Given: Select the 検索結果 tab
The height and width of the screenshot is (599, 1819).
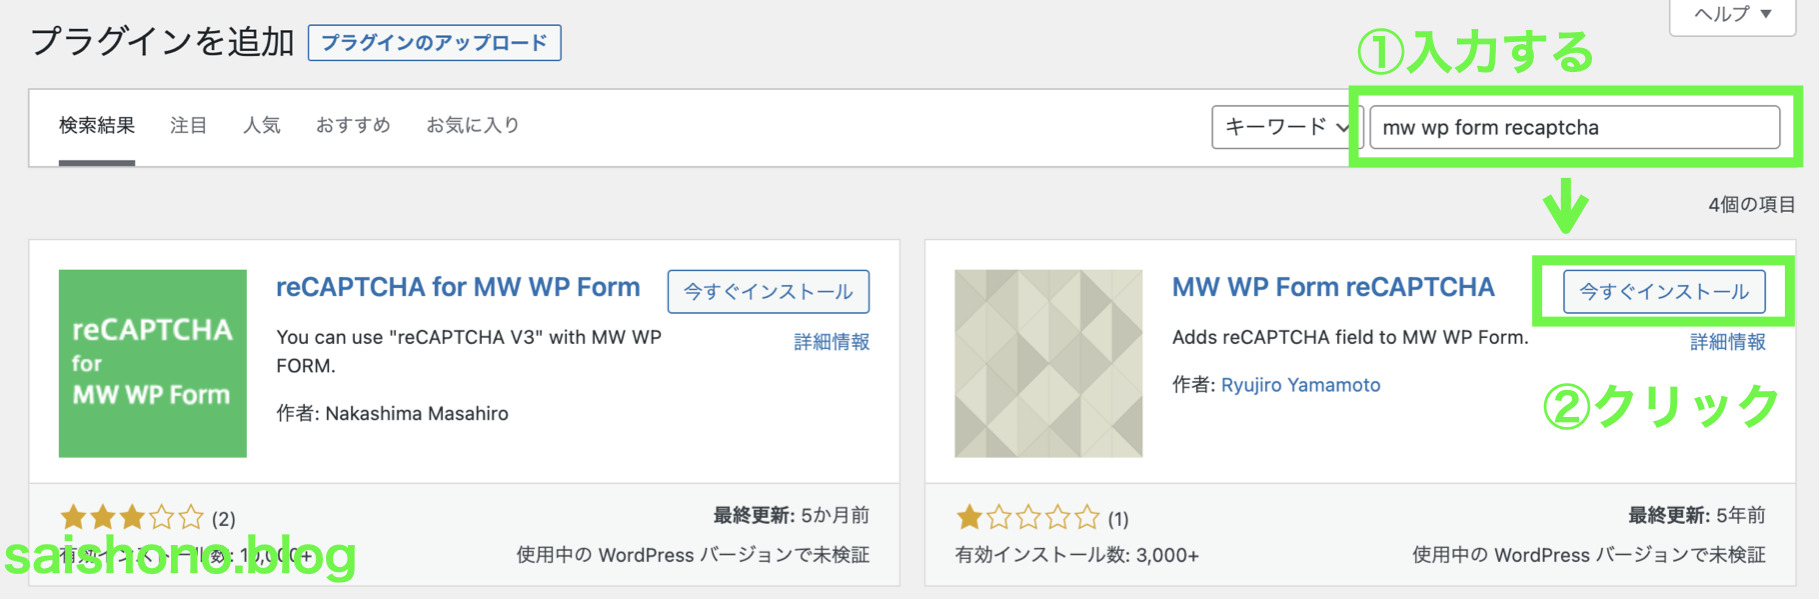Looking at the screenshot, I should 96,124.
